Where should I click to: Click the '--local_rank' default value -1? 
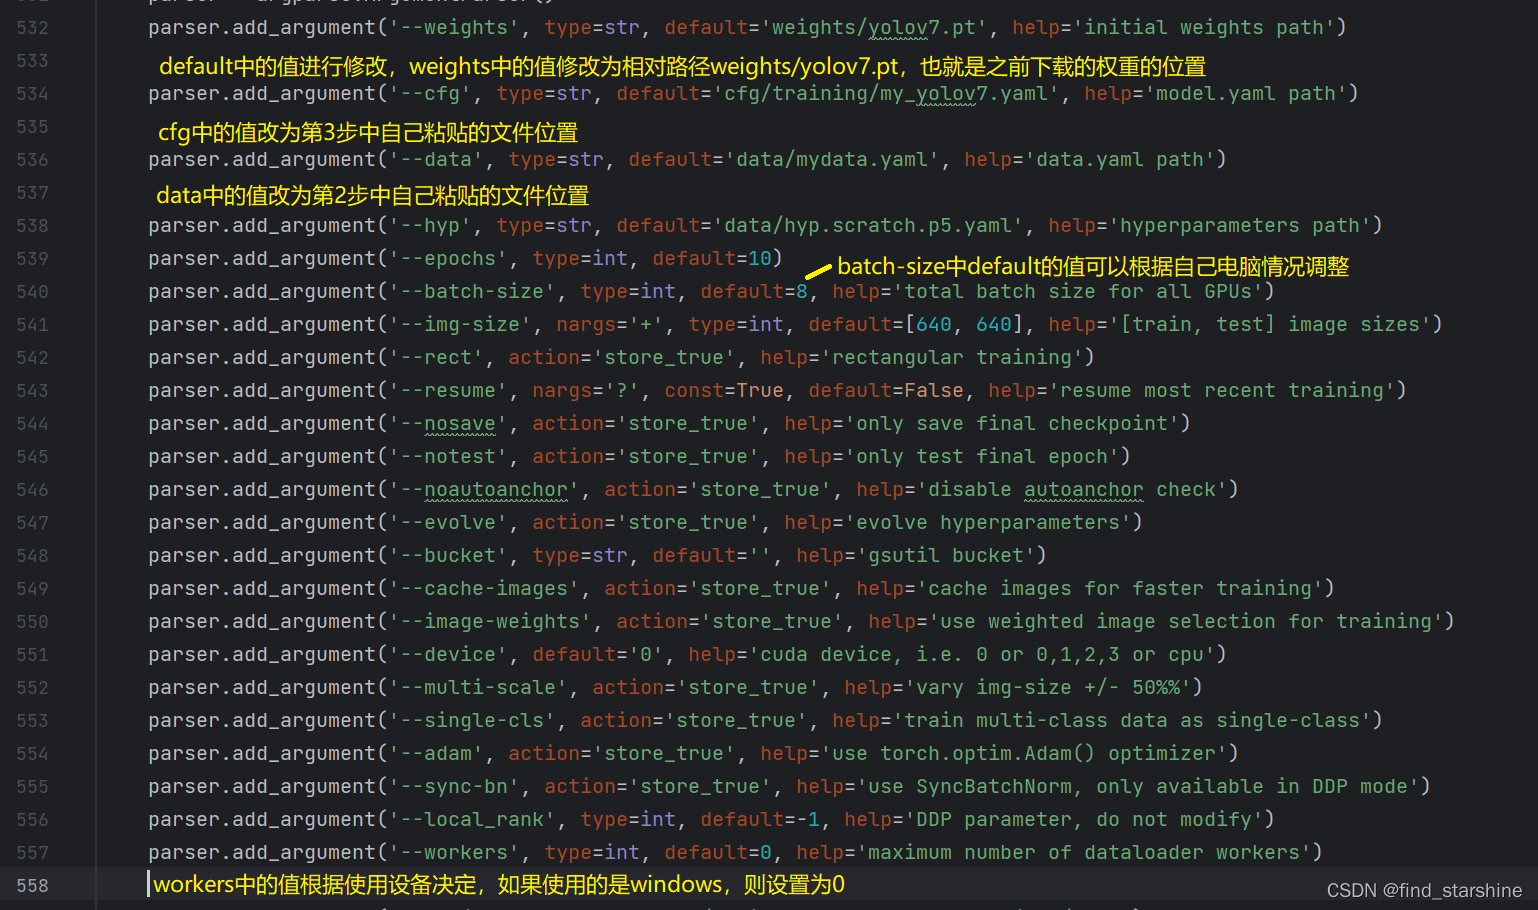(x=810, y=819)
